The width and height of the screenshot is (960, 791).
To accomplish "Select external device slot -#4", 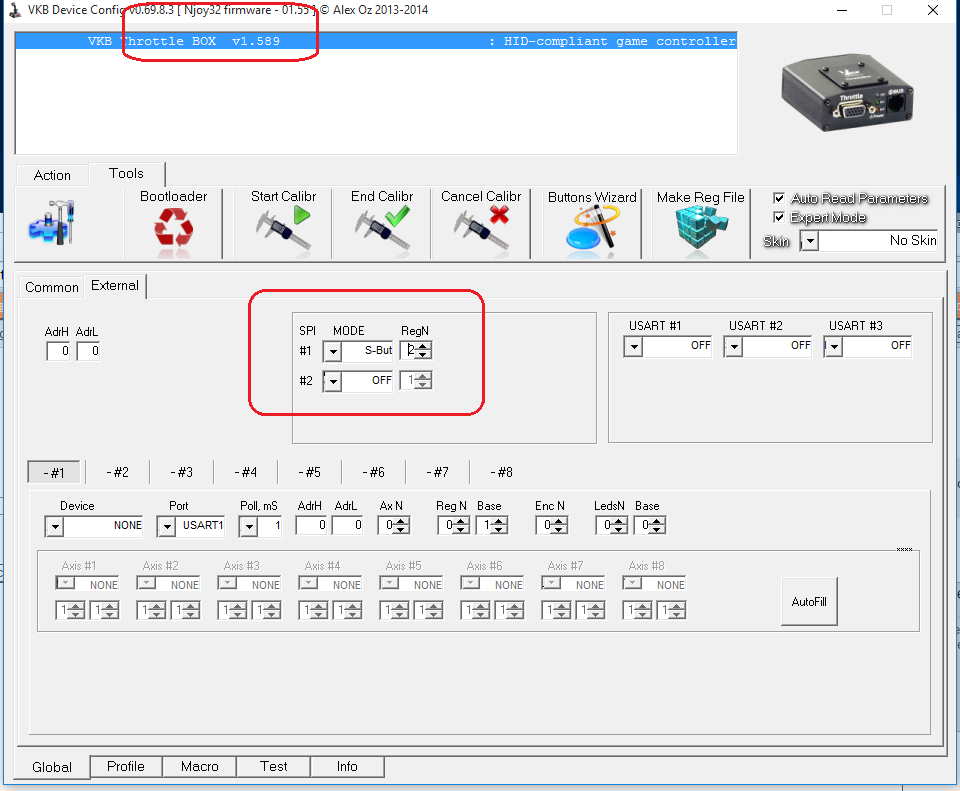I will click(246, 472).
